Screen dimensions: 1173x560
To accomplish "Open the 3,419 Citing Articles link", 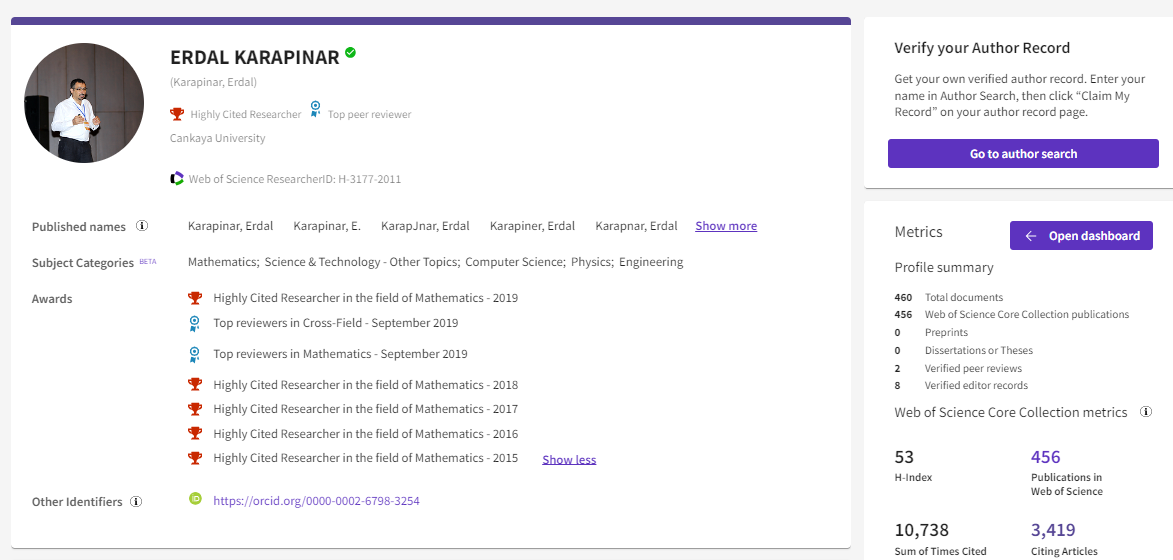I will tap(1053, 530).
